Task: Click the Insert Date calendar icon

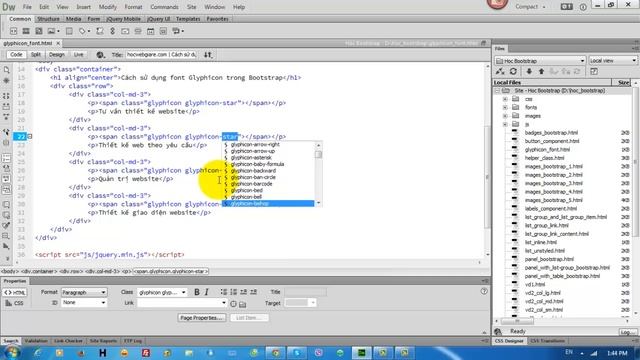Action: pyautogui.click(x=151, y=31)
